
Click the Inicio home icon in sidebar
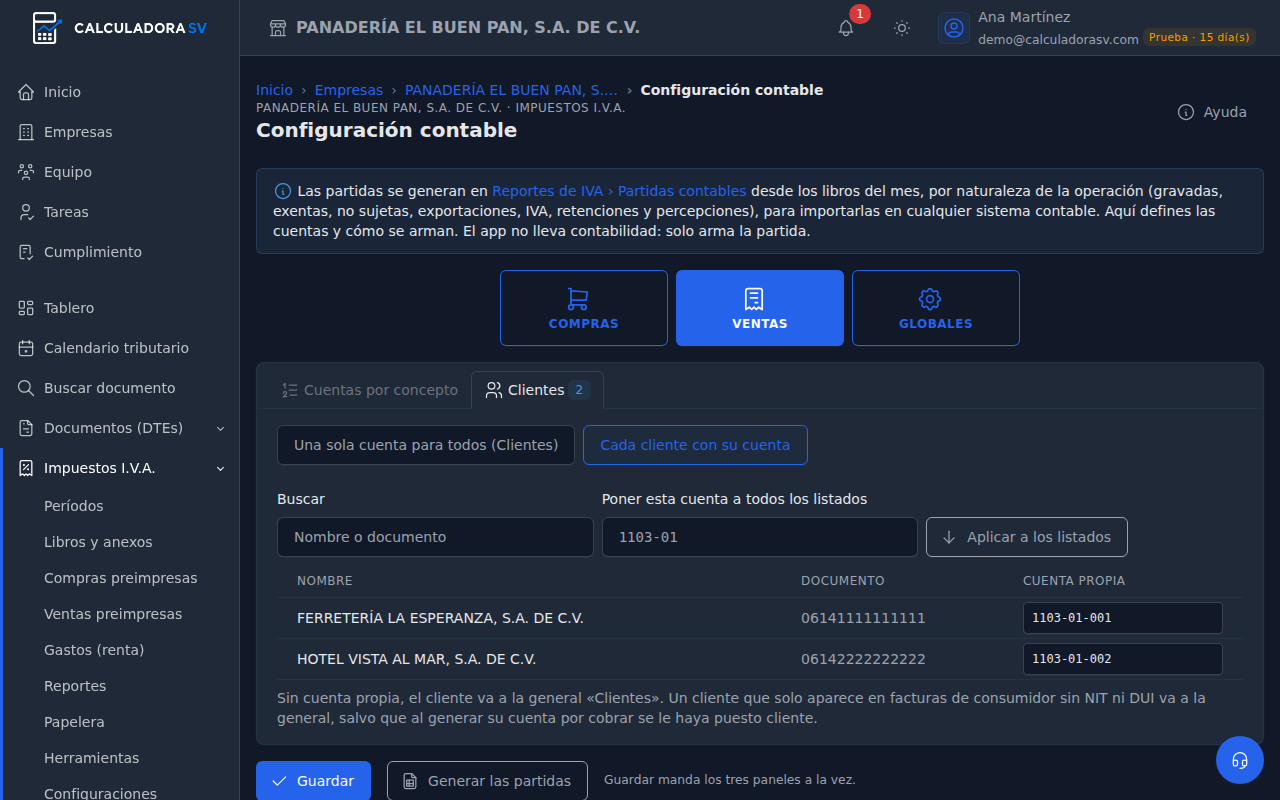(26, 92)
